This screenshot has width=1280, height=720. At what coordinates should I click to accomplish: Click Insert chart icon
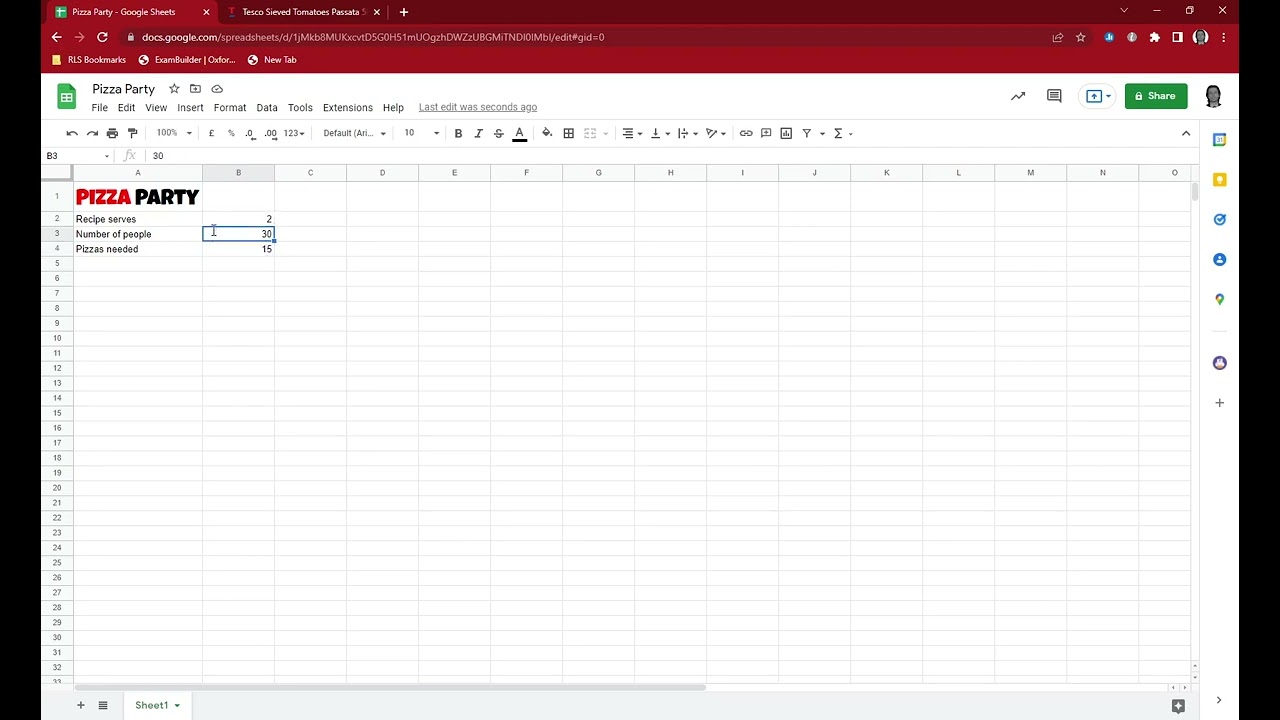[x=786, y=133]
